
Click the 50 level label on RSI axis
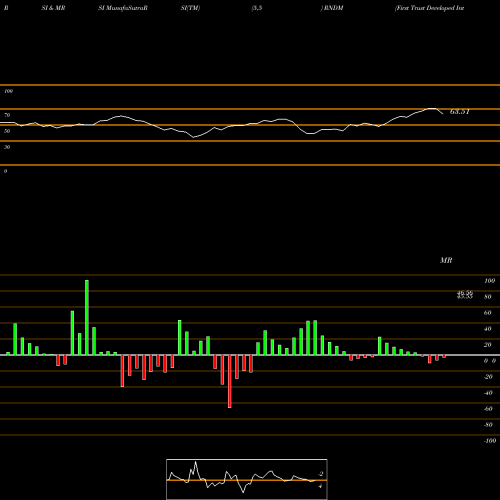click(x=7, y=131)
